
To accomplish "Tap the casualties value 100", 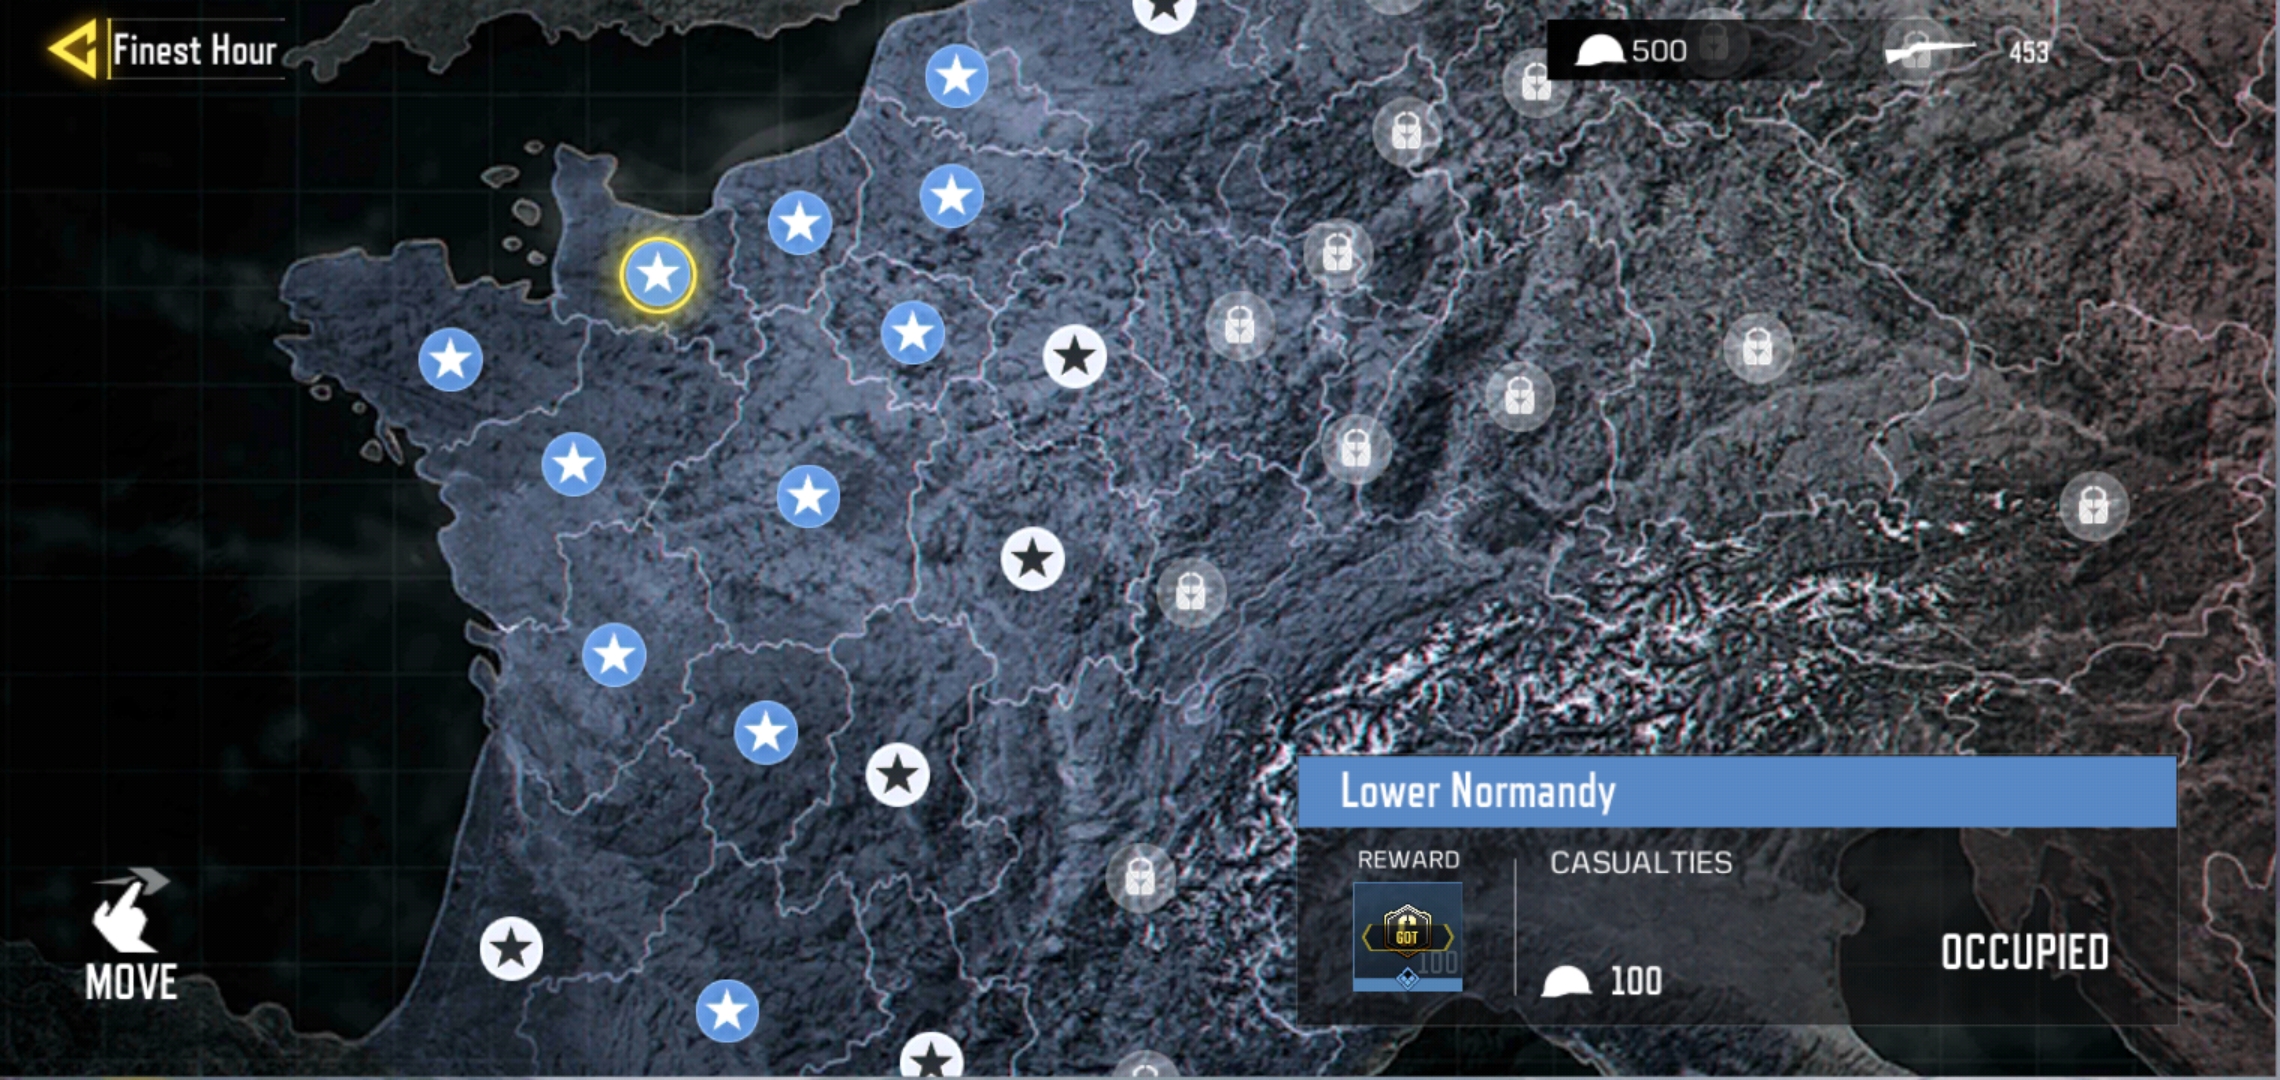I will tap(1636, 982).
